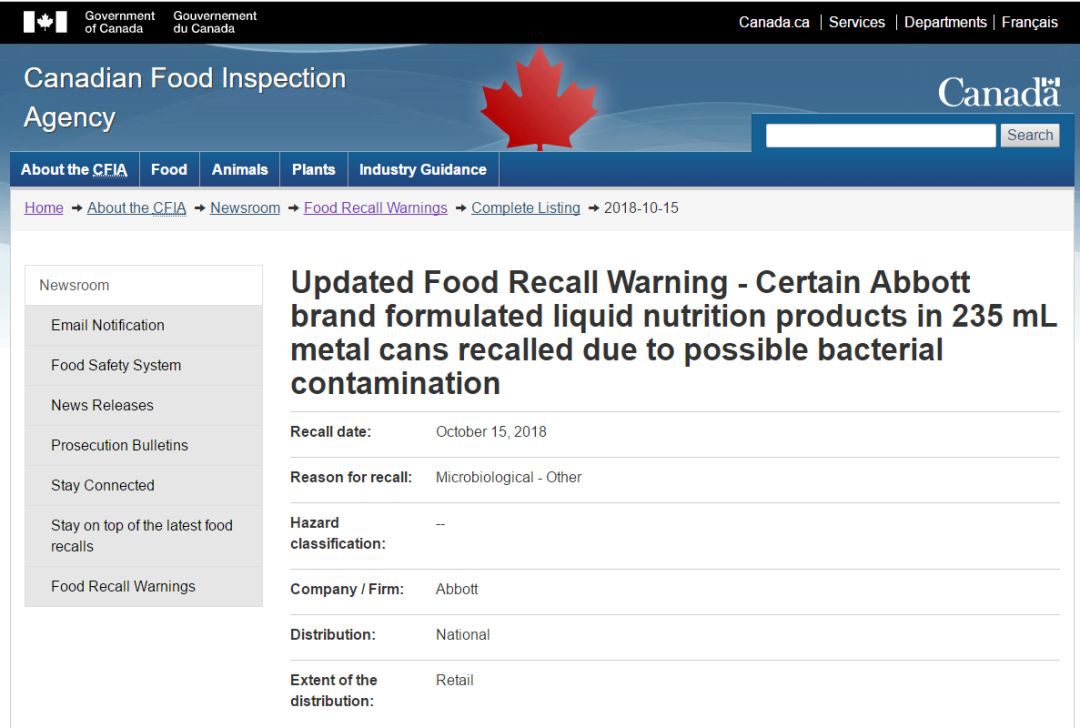Click the Government of Canada flag icon
This screenshot has width=1080, height=728.
(45, 22)
